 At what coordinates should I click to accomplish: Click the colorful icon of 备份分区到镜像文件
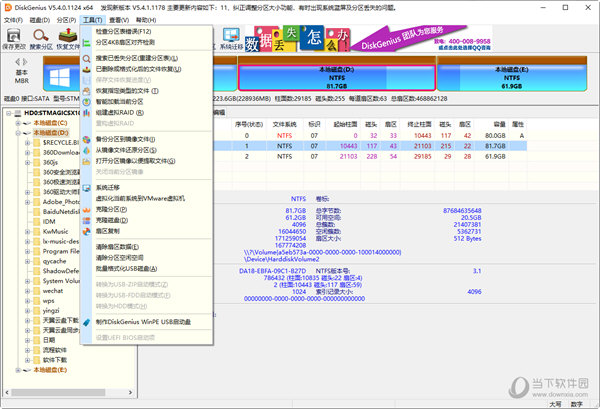[x=87, y=140]
